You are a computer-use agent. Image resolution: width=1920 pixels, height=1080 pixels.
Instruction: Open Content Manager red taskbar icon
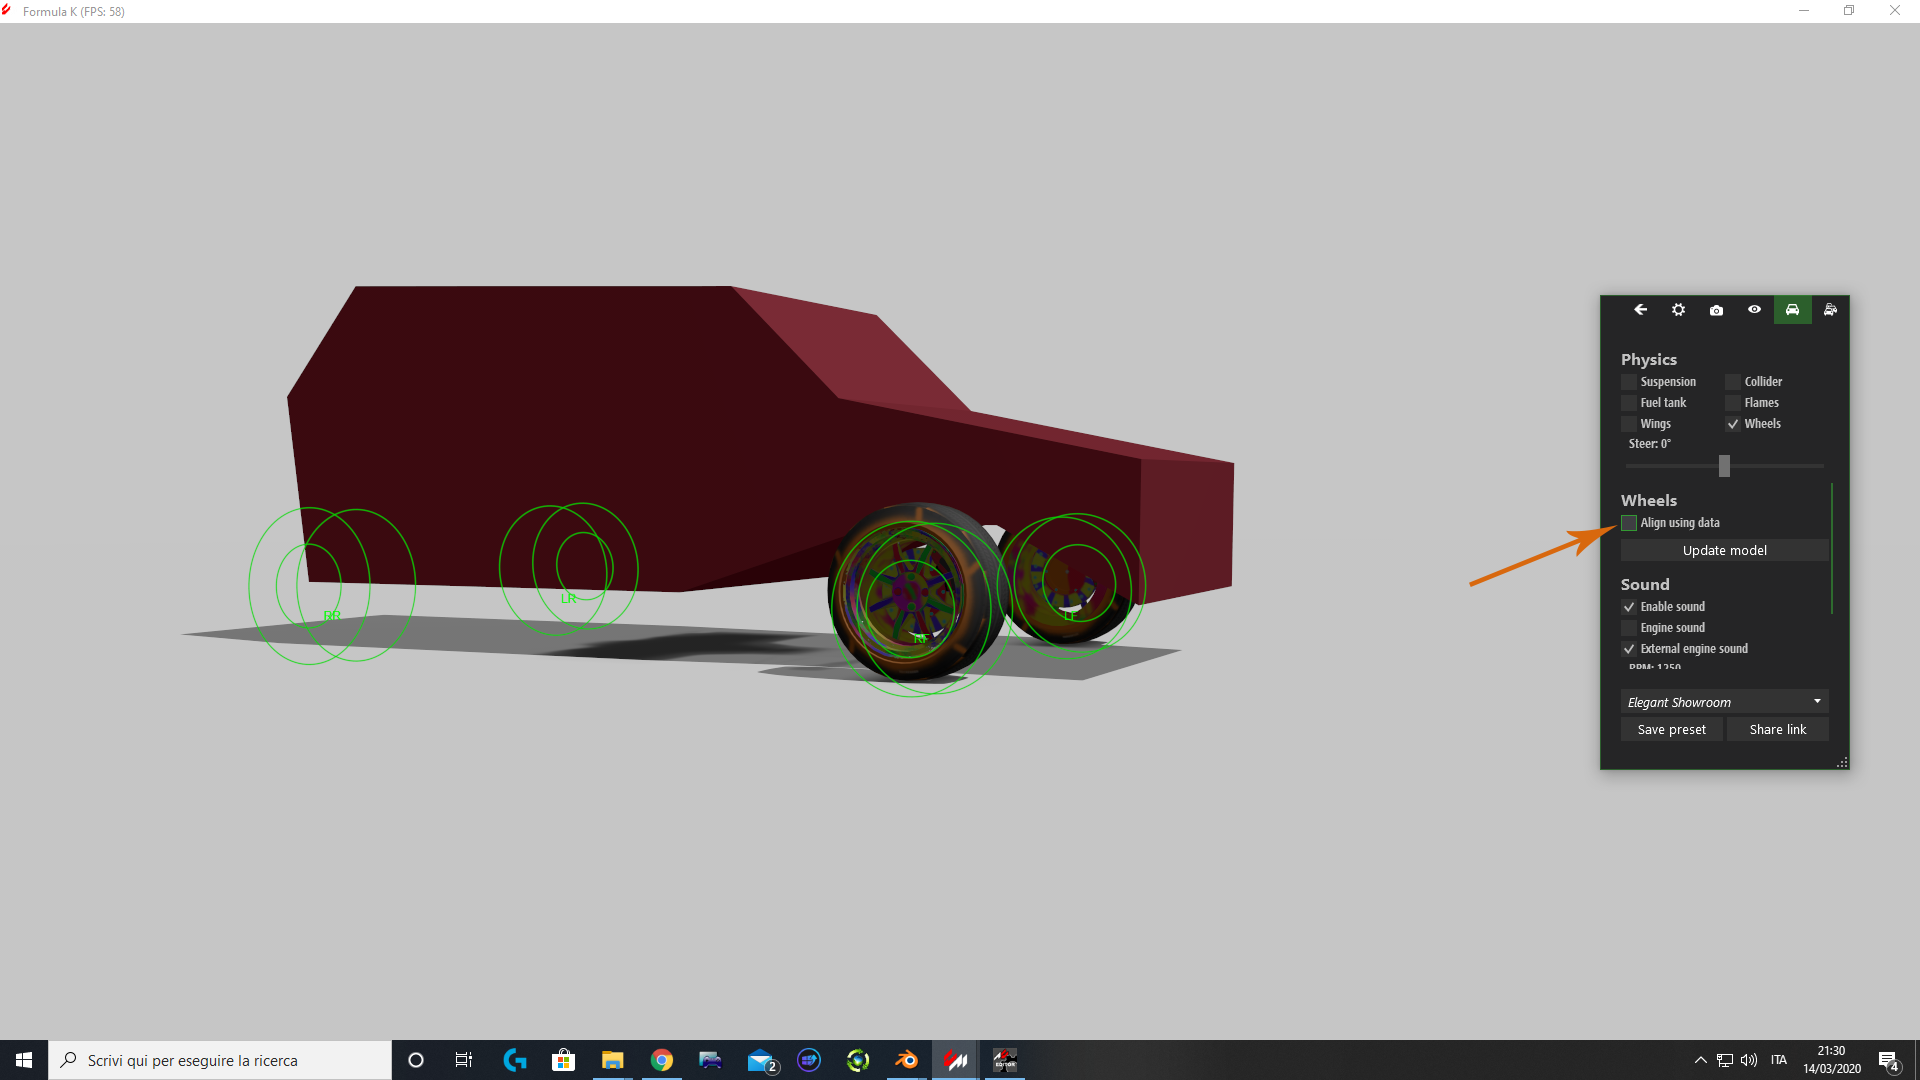point(956,1060)
